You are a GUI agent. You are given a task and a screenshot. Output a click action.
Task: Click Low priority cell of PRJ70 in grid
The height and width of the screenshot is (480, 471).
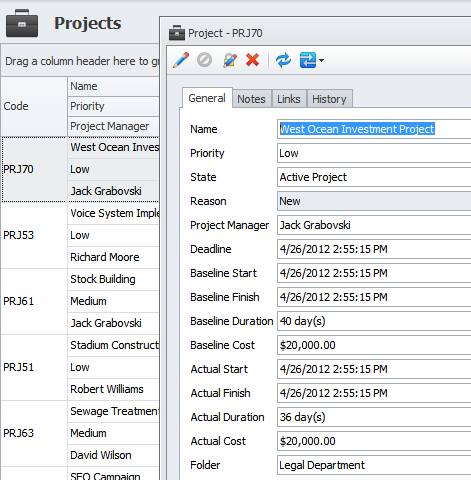pyautogui.click(x=113, y=169)
